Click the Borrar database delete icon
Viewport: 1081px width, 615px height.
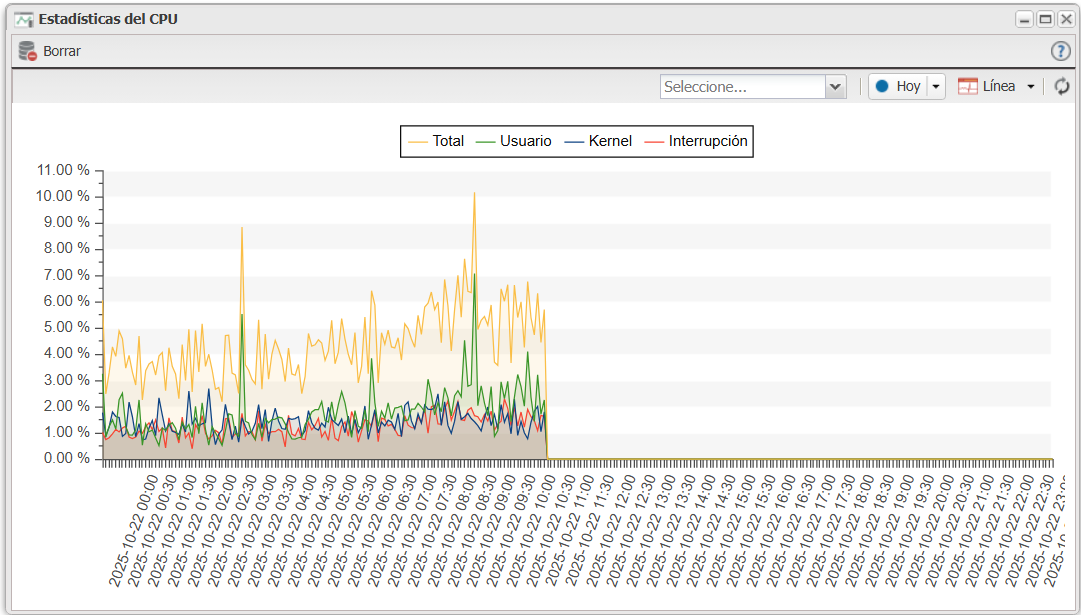click(x=27, y=51)
